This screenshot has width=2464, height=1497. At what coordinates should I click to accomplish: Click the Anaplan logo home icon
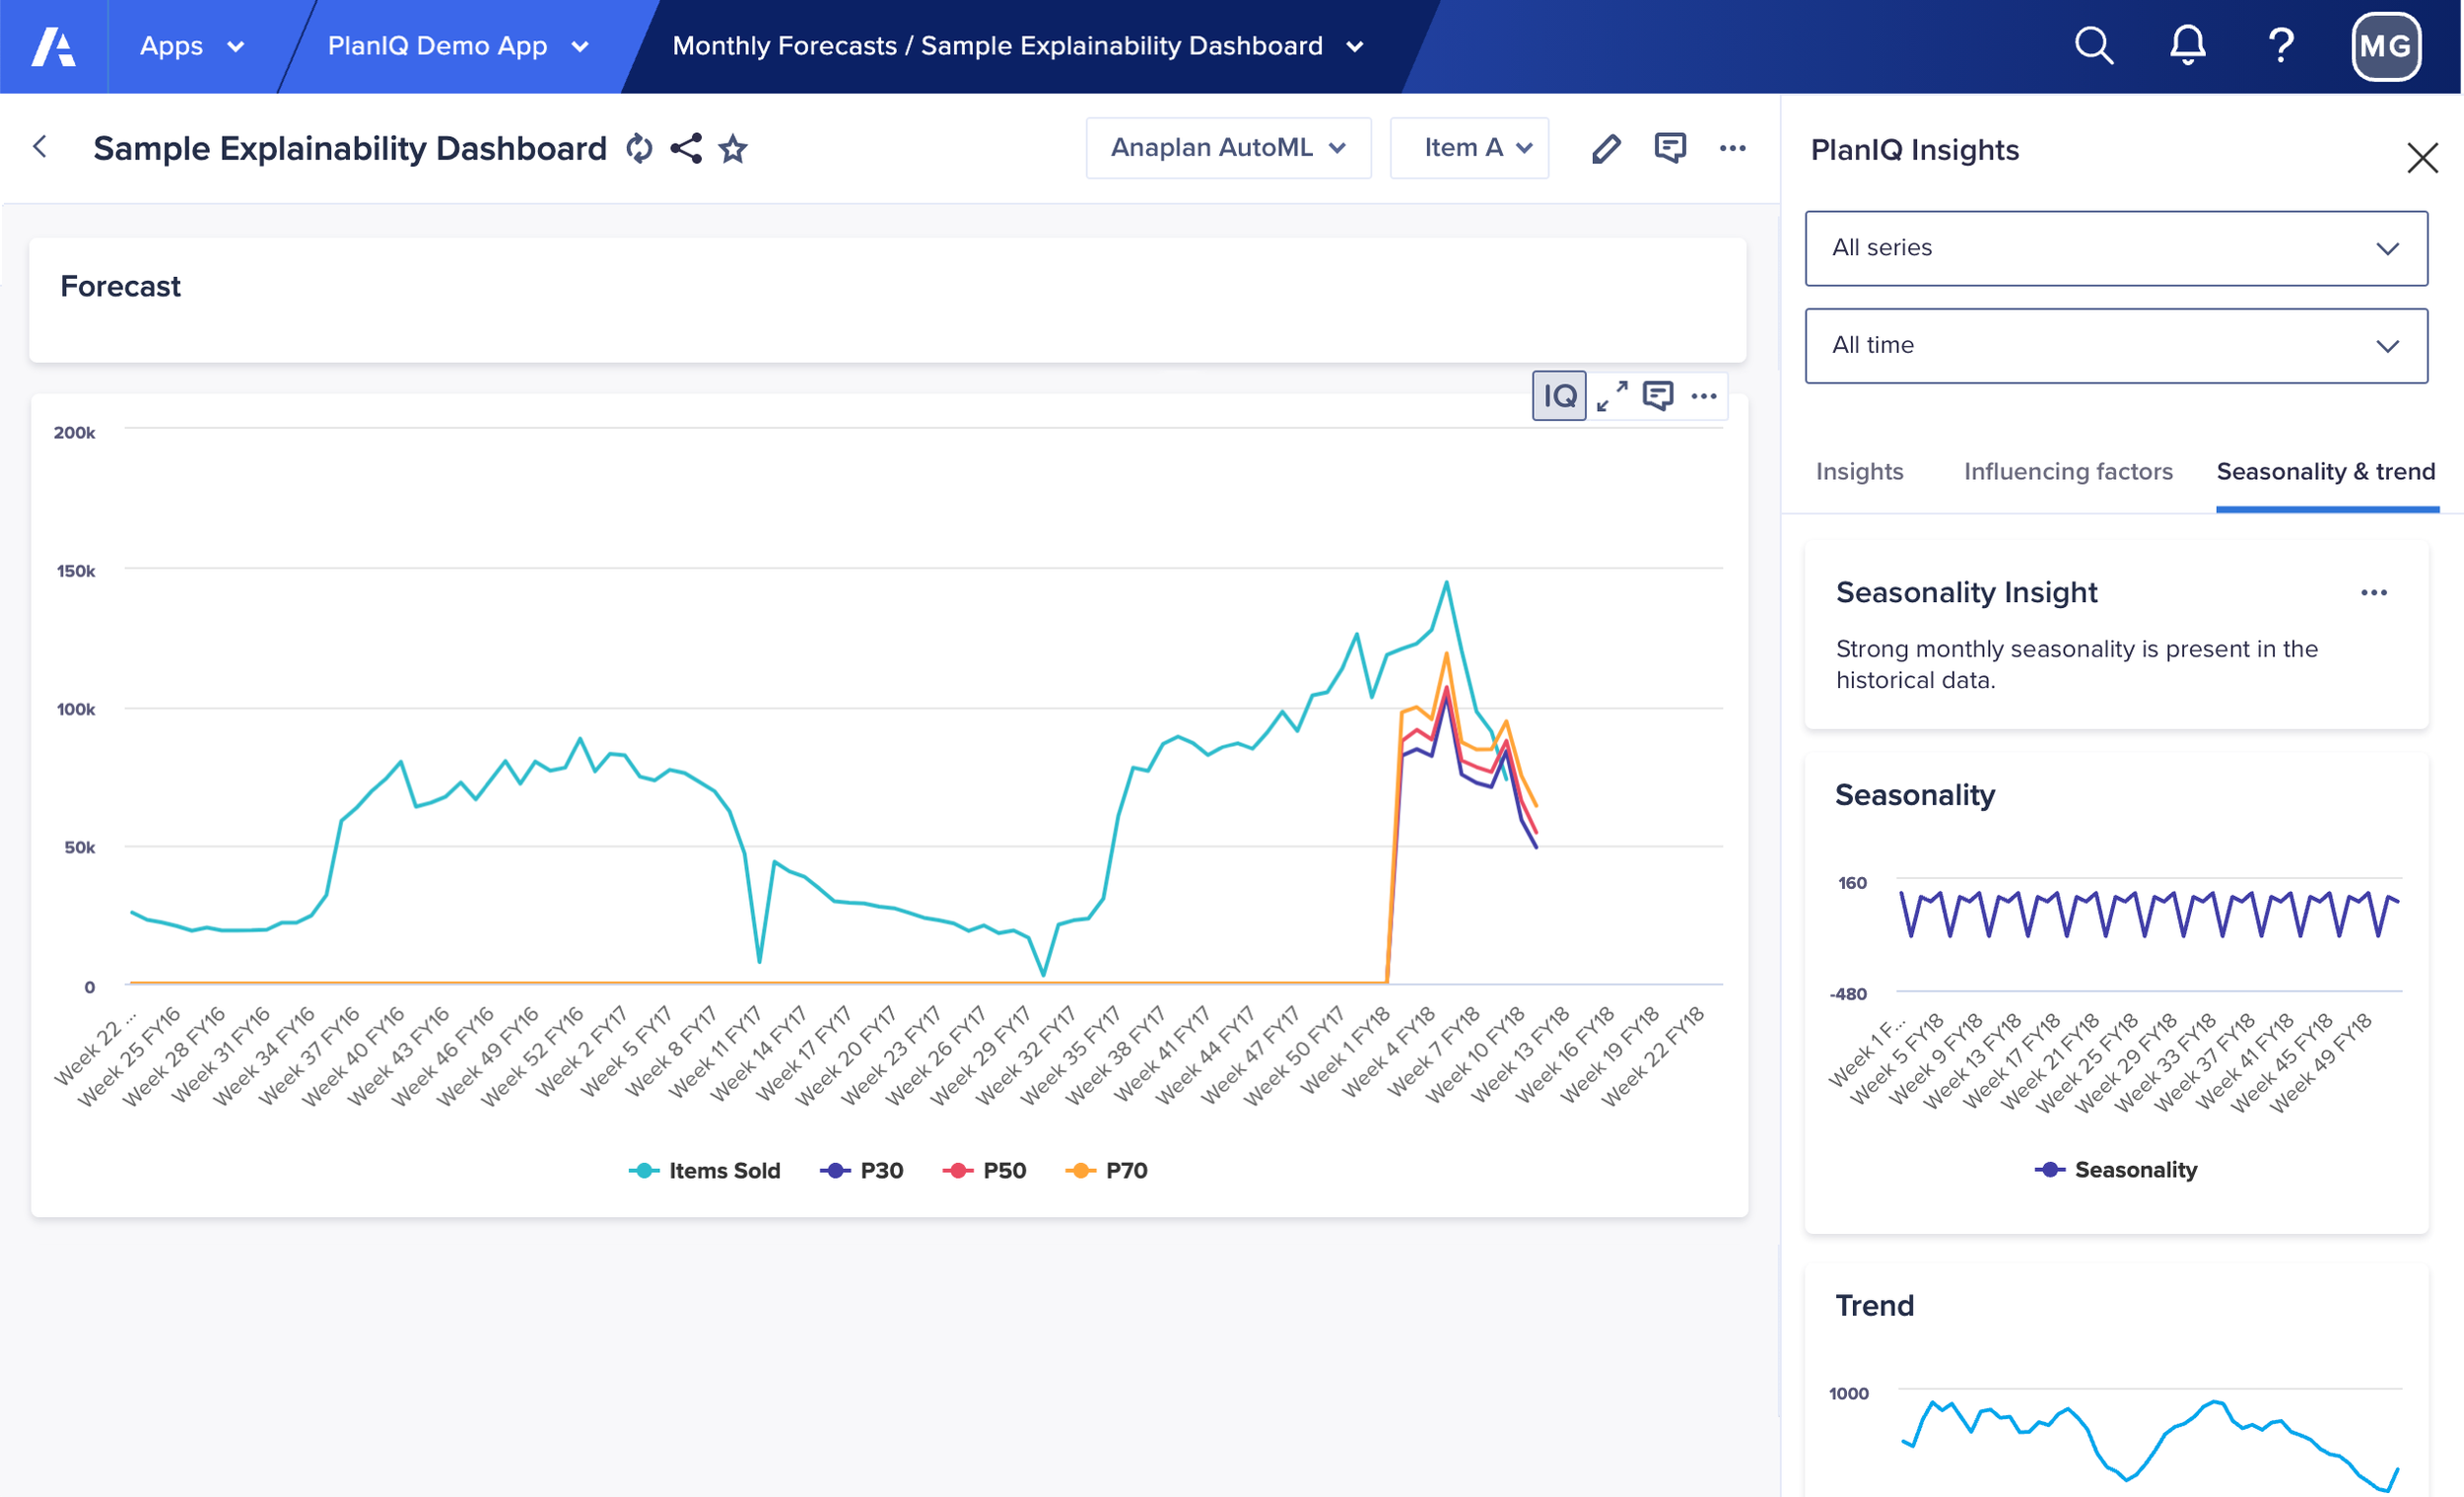pos(53,46)
